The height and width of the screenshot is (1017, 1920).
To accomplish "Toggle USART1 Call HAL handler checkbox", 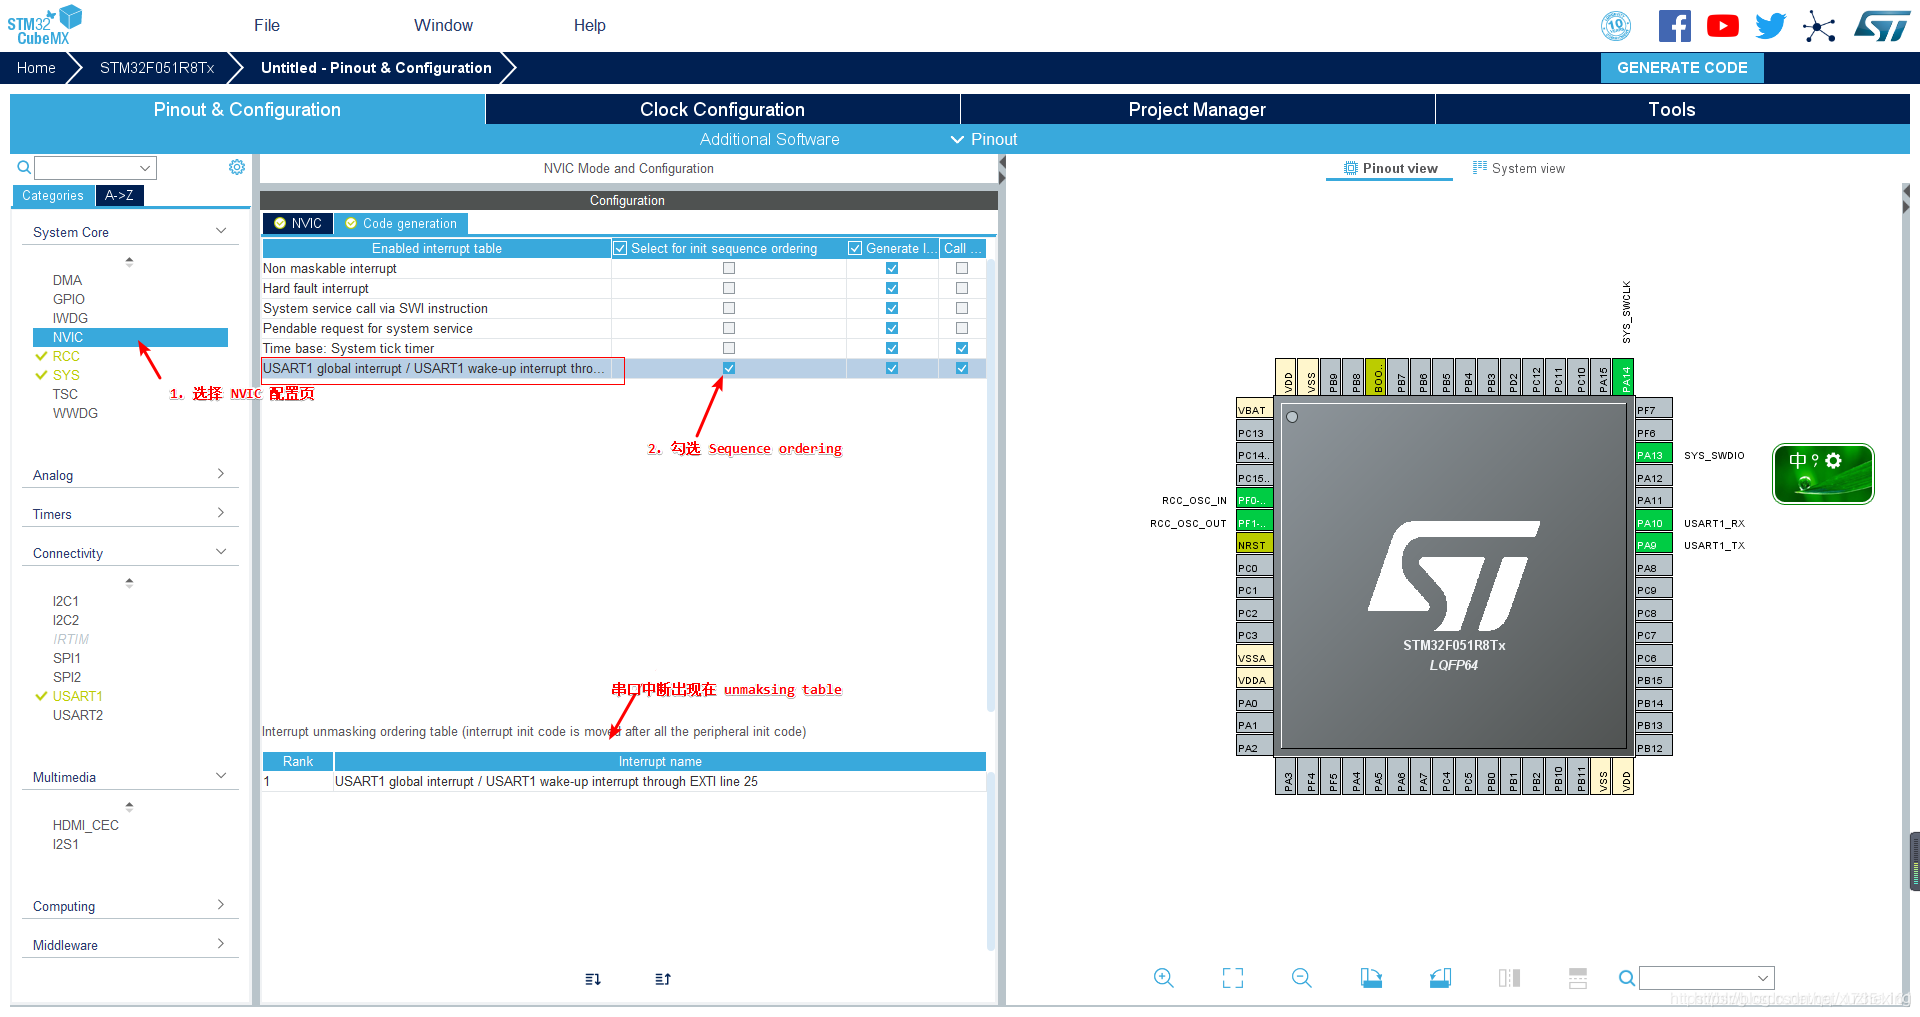I will (962, 368).
